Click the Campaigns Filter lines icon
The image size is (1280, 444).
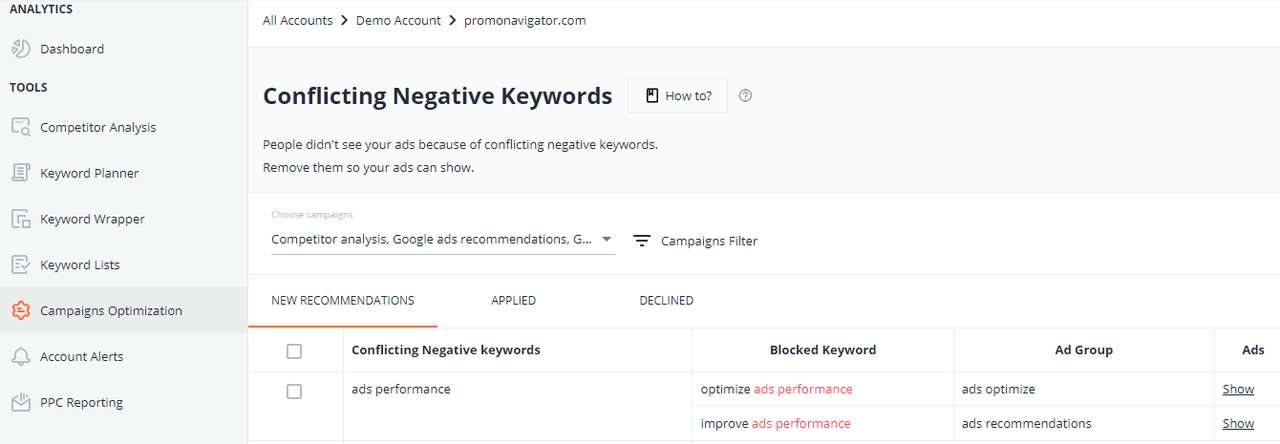pos(642,241)
